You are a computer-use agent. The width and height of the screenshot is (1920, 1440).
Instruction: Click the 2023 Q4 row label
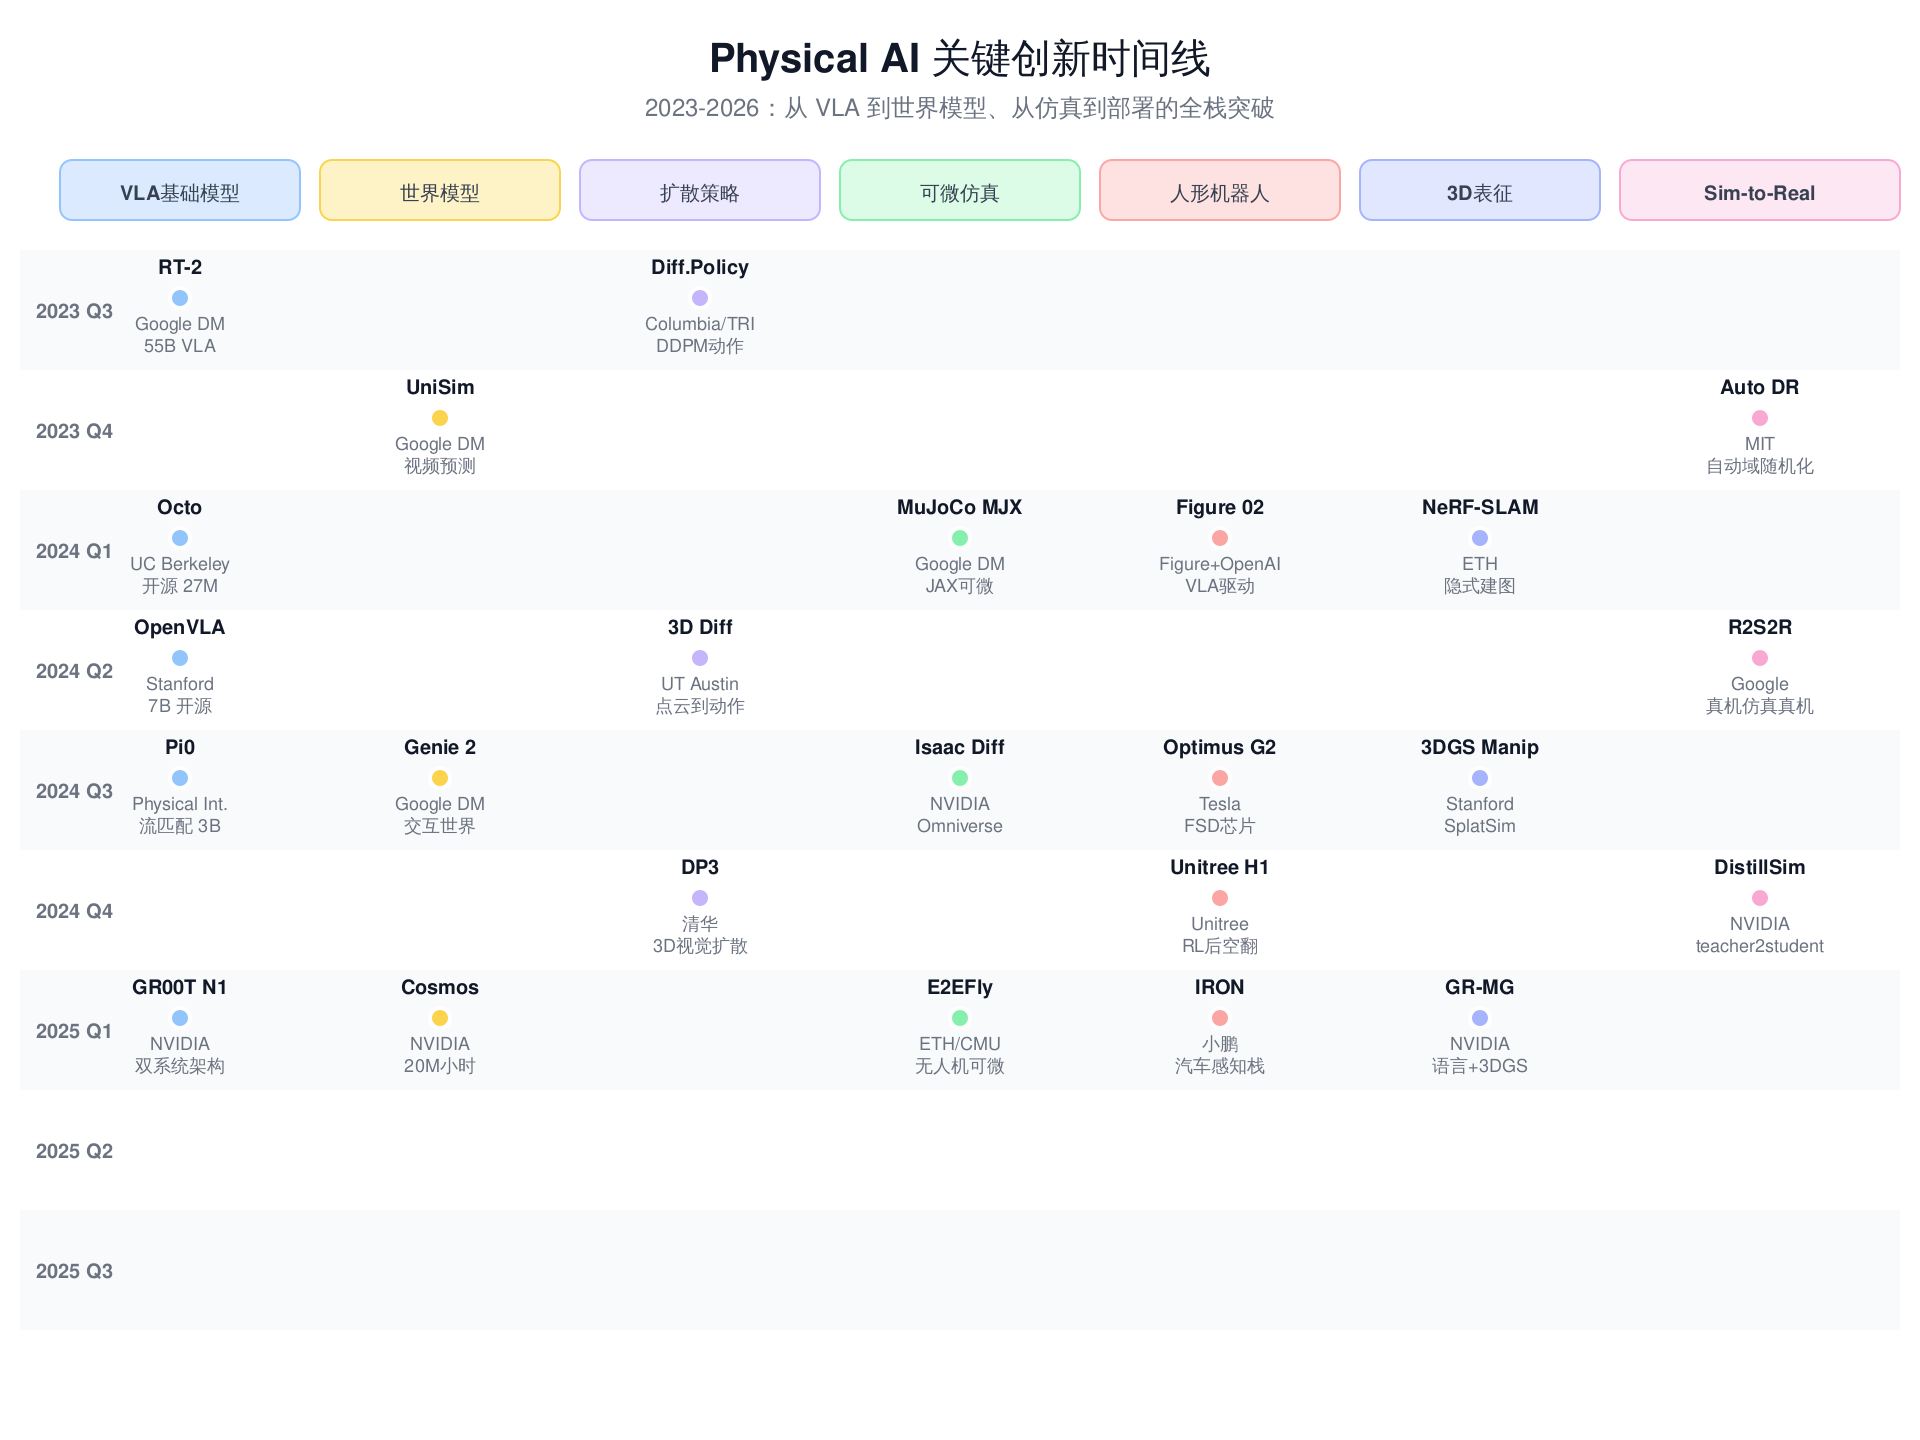(74, 431)
